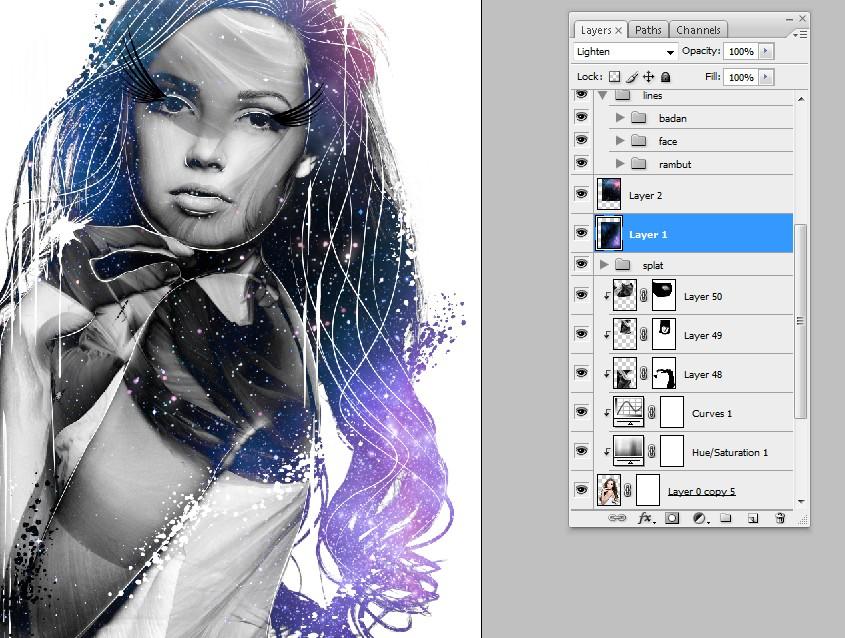Click the layers list scrollbar down arrow
The width and height of the screenshot is (845, 638).
(801, 501)
